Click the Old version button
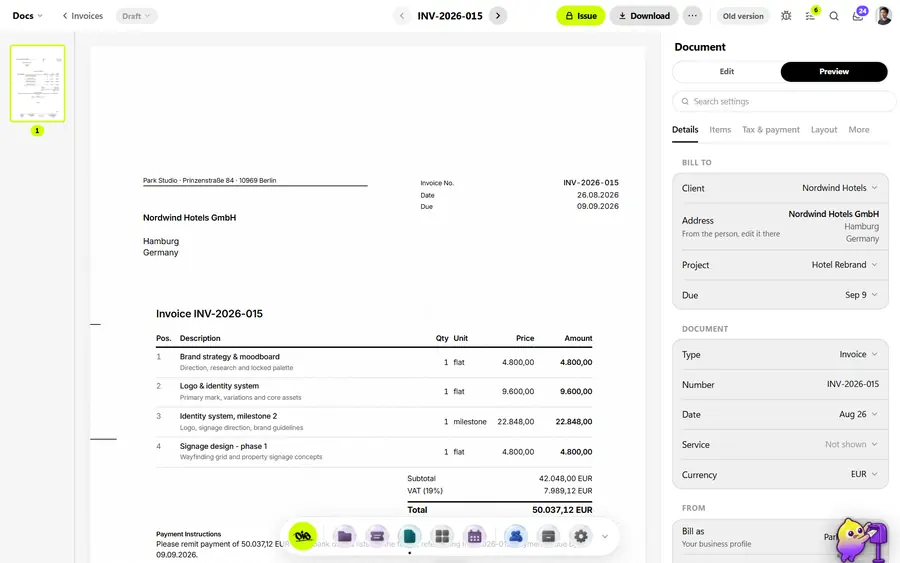 [x=743, y=16]
